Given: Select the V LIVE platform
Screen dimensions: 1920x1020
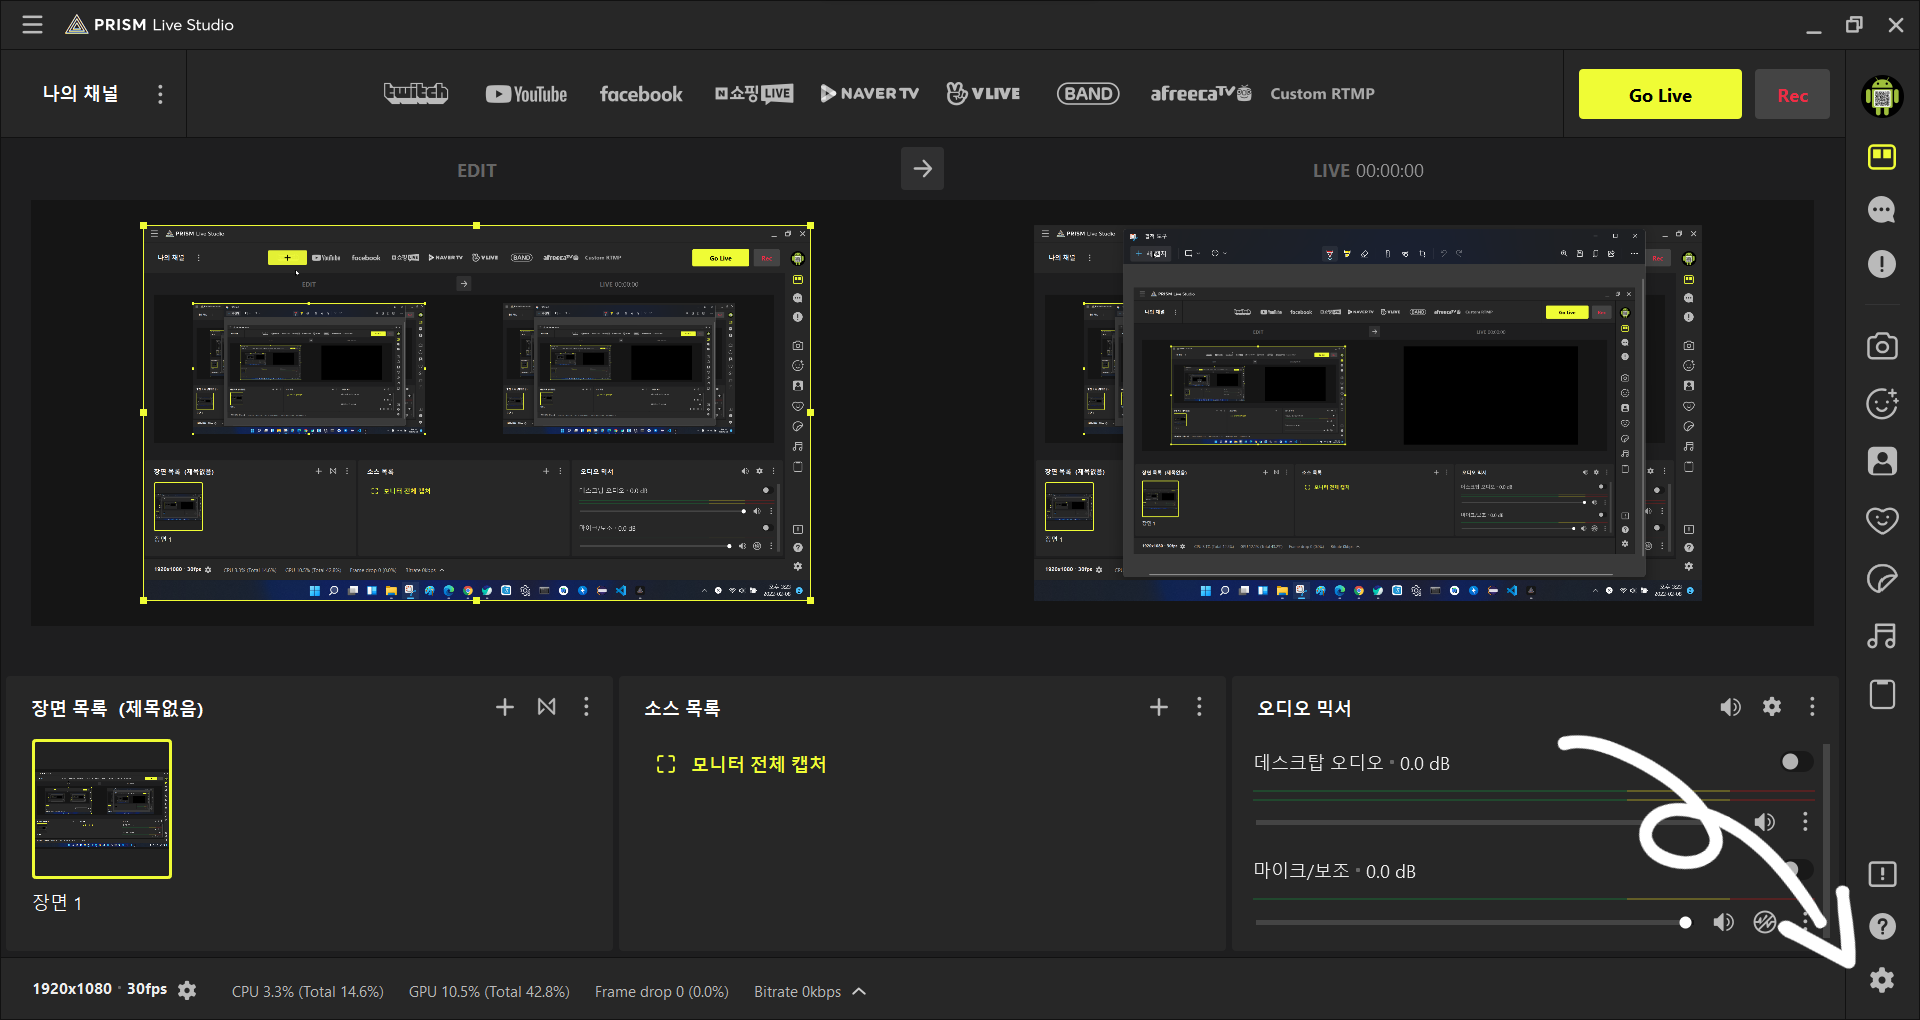Looking at the screenshot, I should point(984,94).
